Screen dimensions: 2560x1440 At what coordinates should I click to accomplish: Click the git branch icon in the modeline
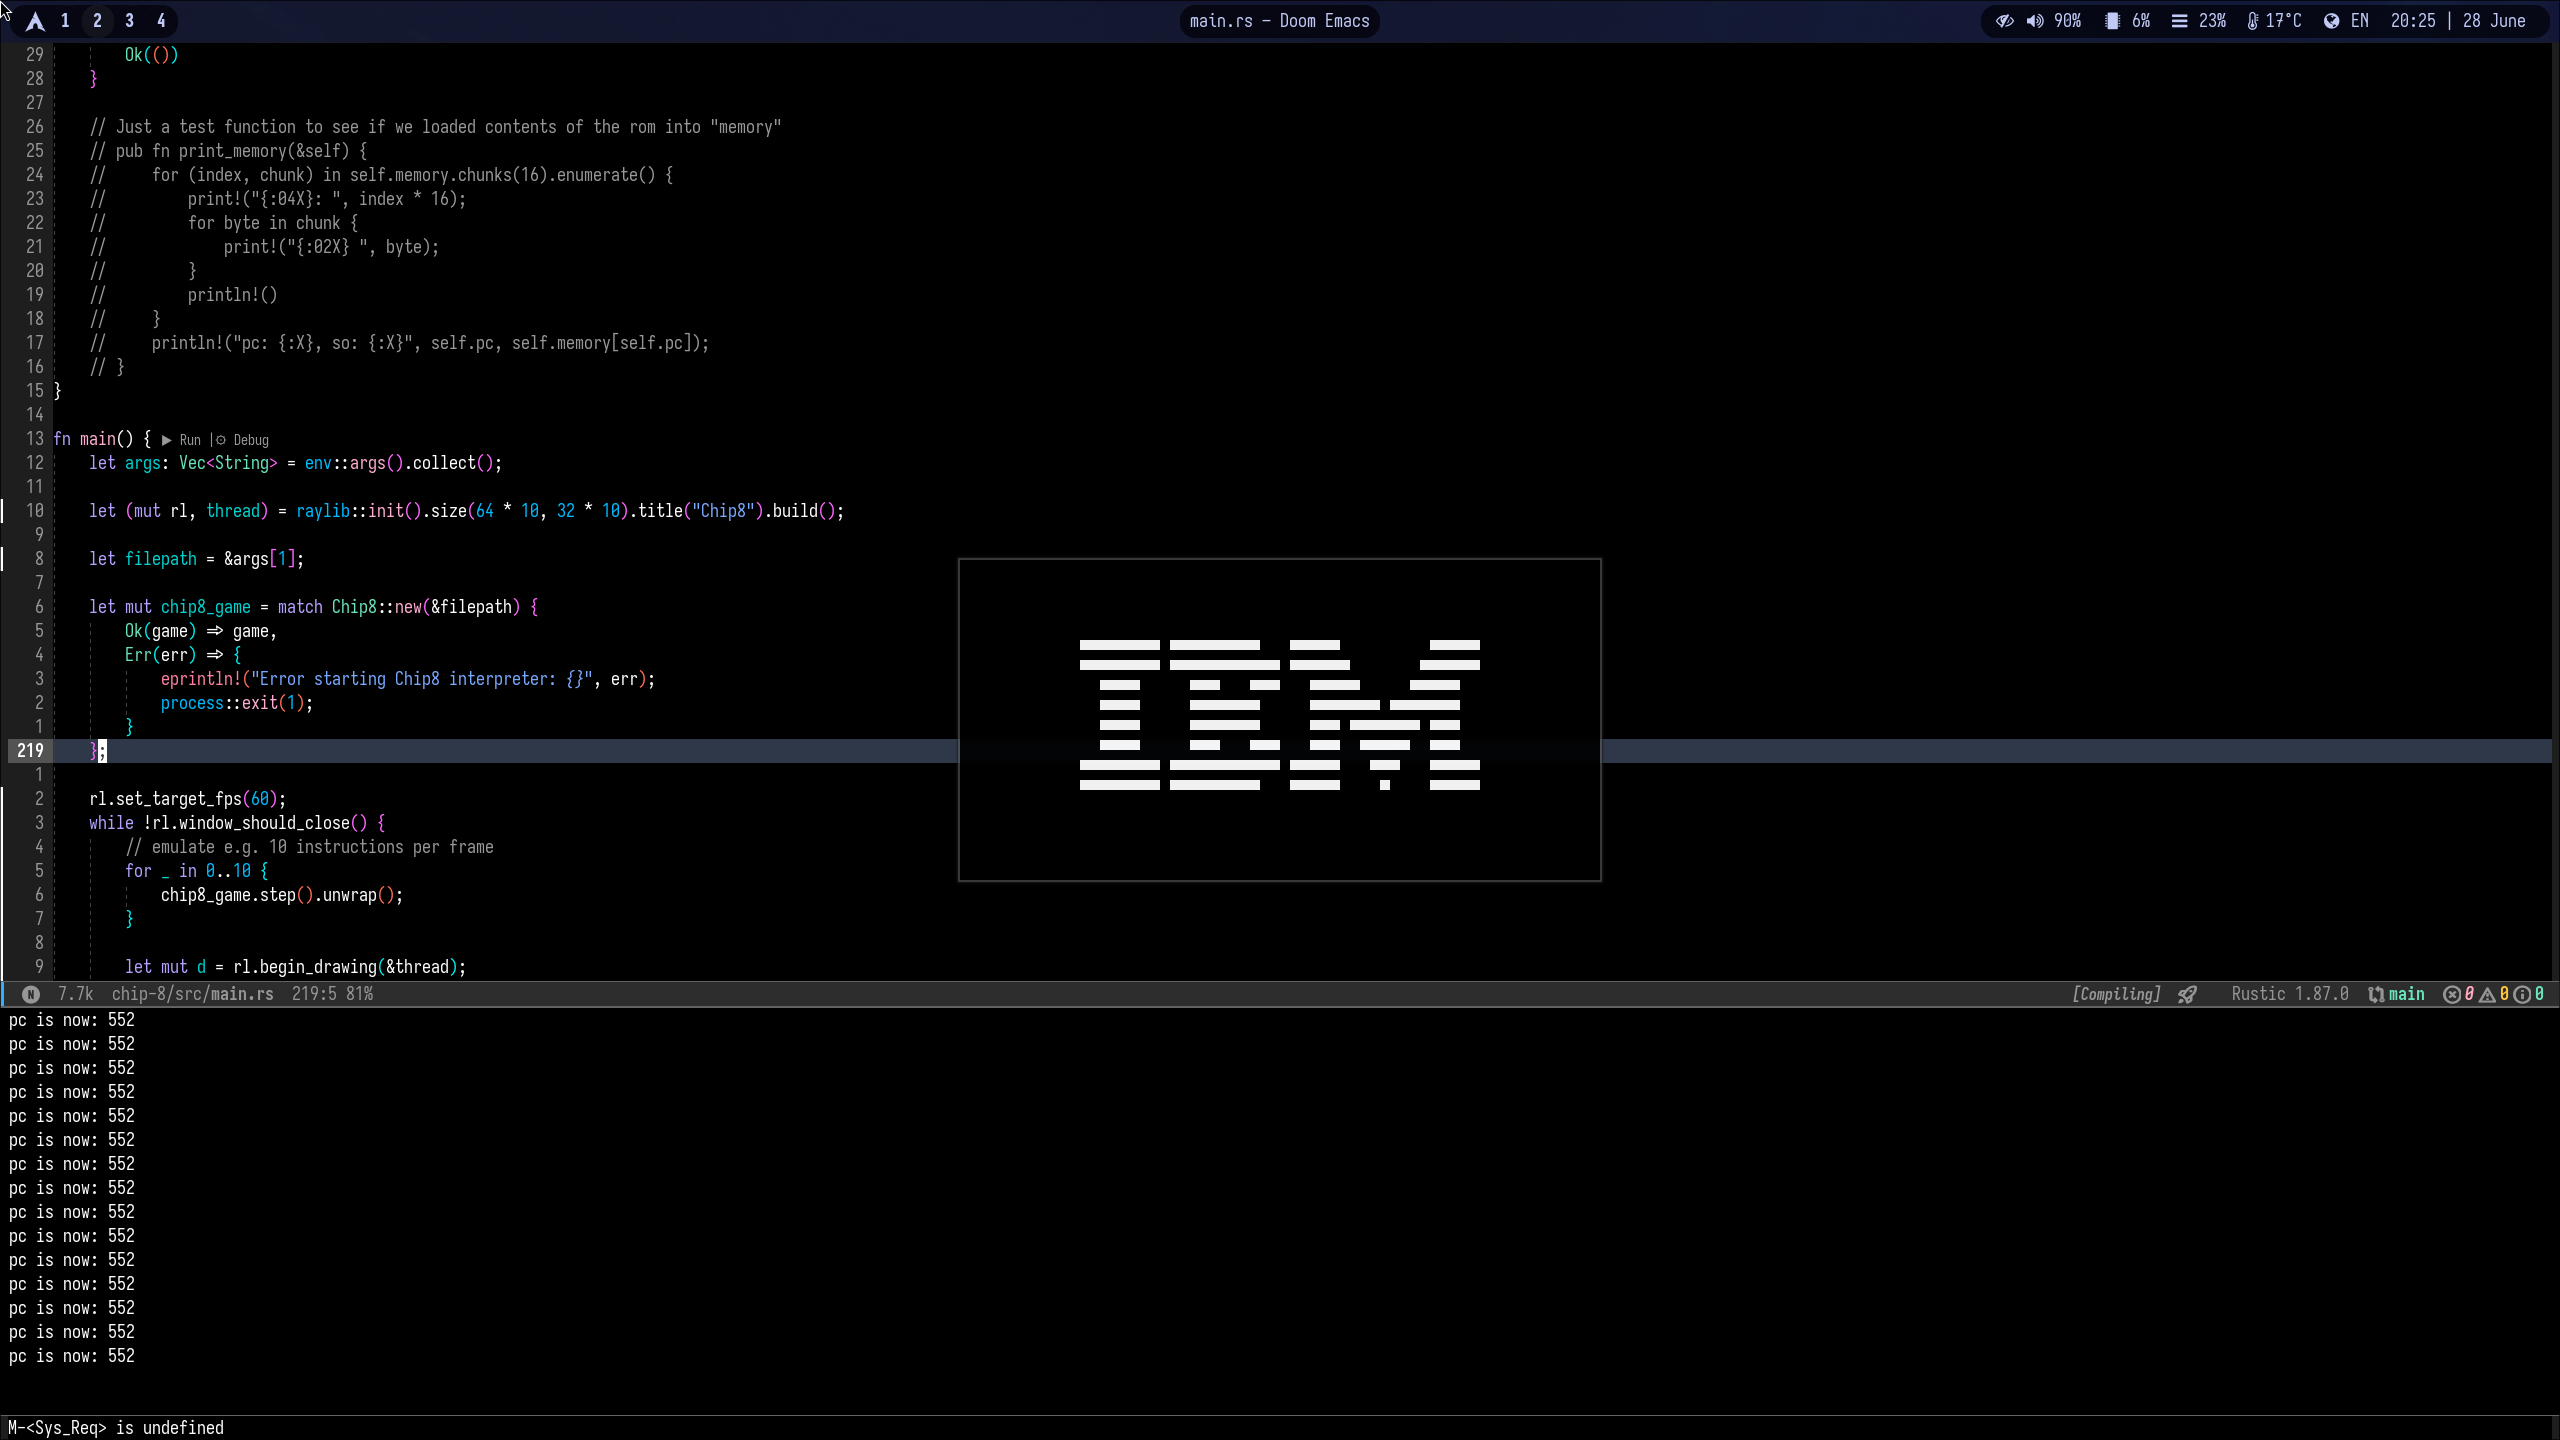(2376, 994)
